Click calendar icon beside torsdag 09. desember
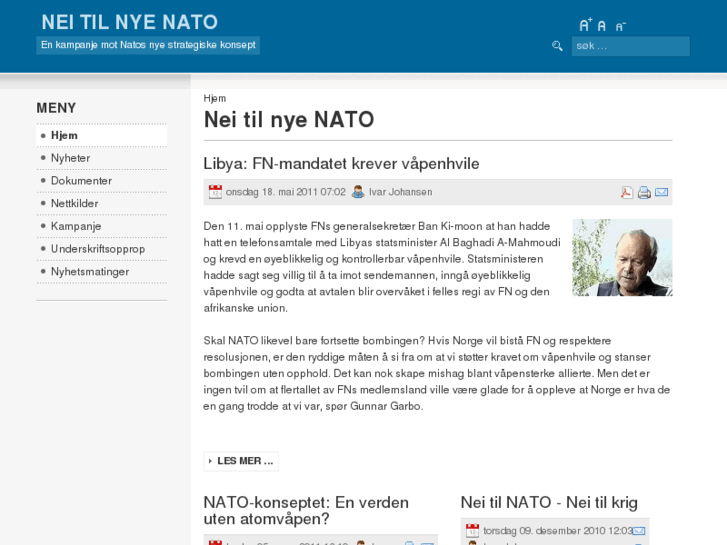The height and width of the screenshot is (545, 727). [472, 531]
